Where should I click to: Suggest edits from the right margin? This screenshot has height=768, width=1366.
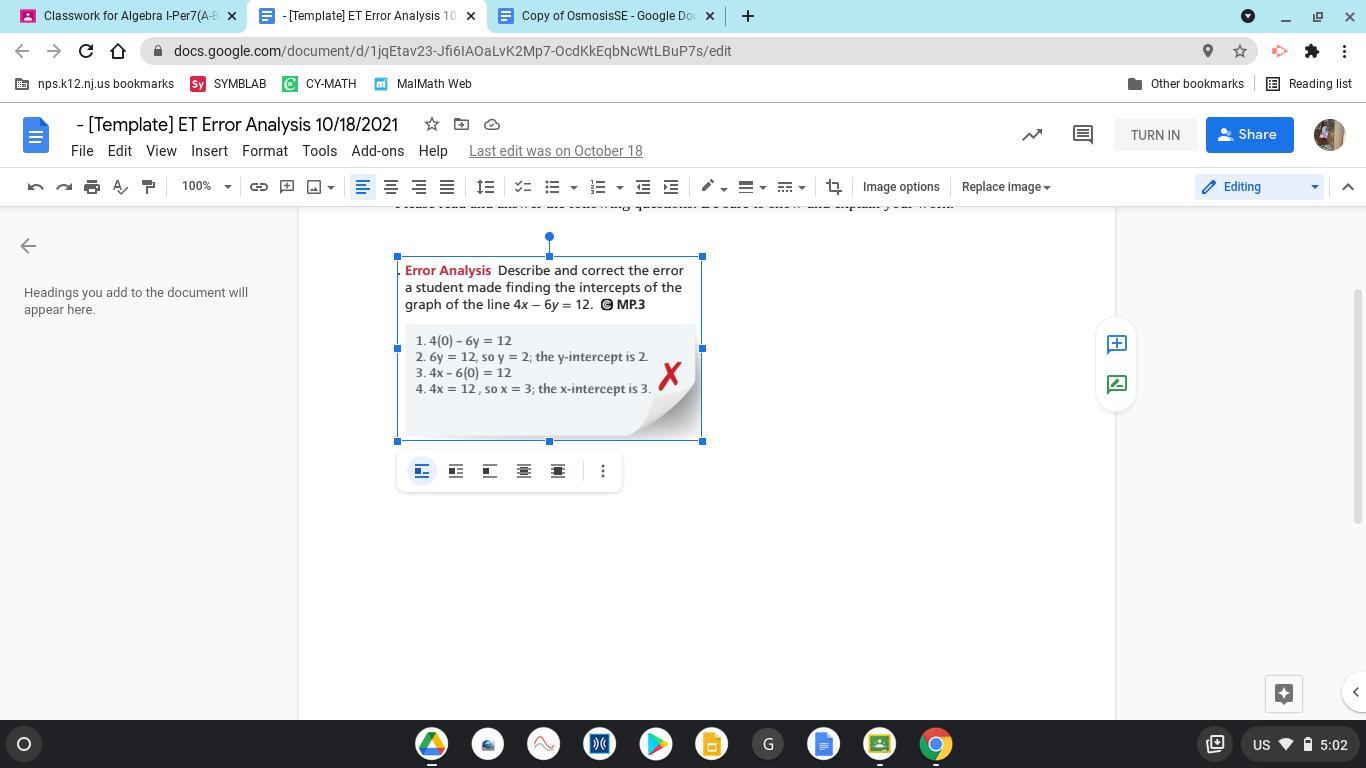(x=1117, y=384)
